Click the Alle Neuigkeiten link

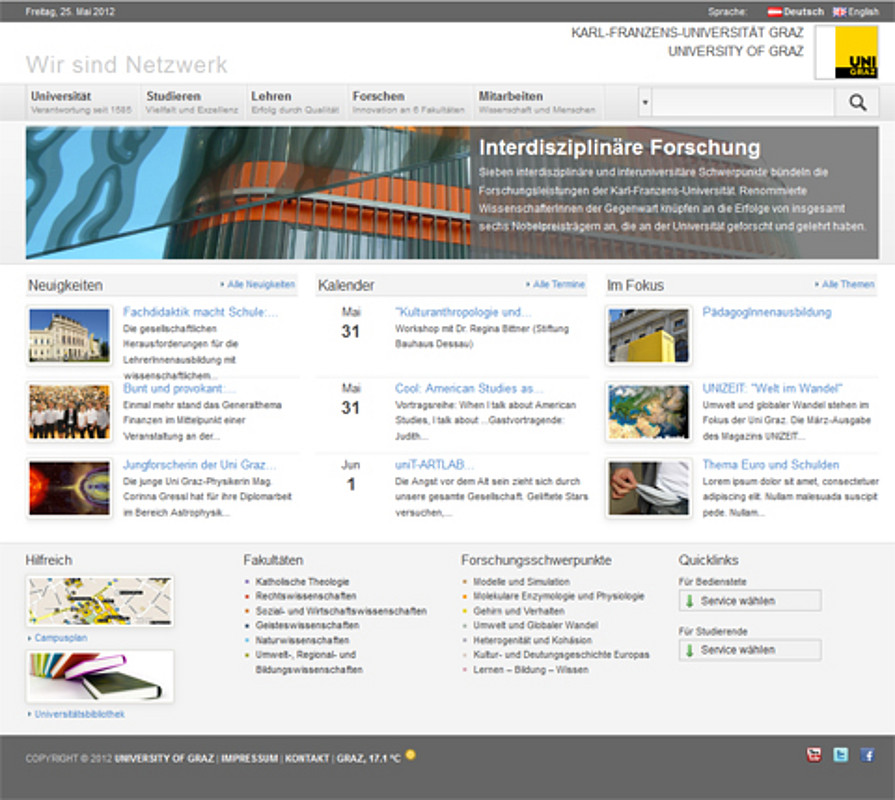(258, 285)
